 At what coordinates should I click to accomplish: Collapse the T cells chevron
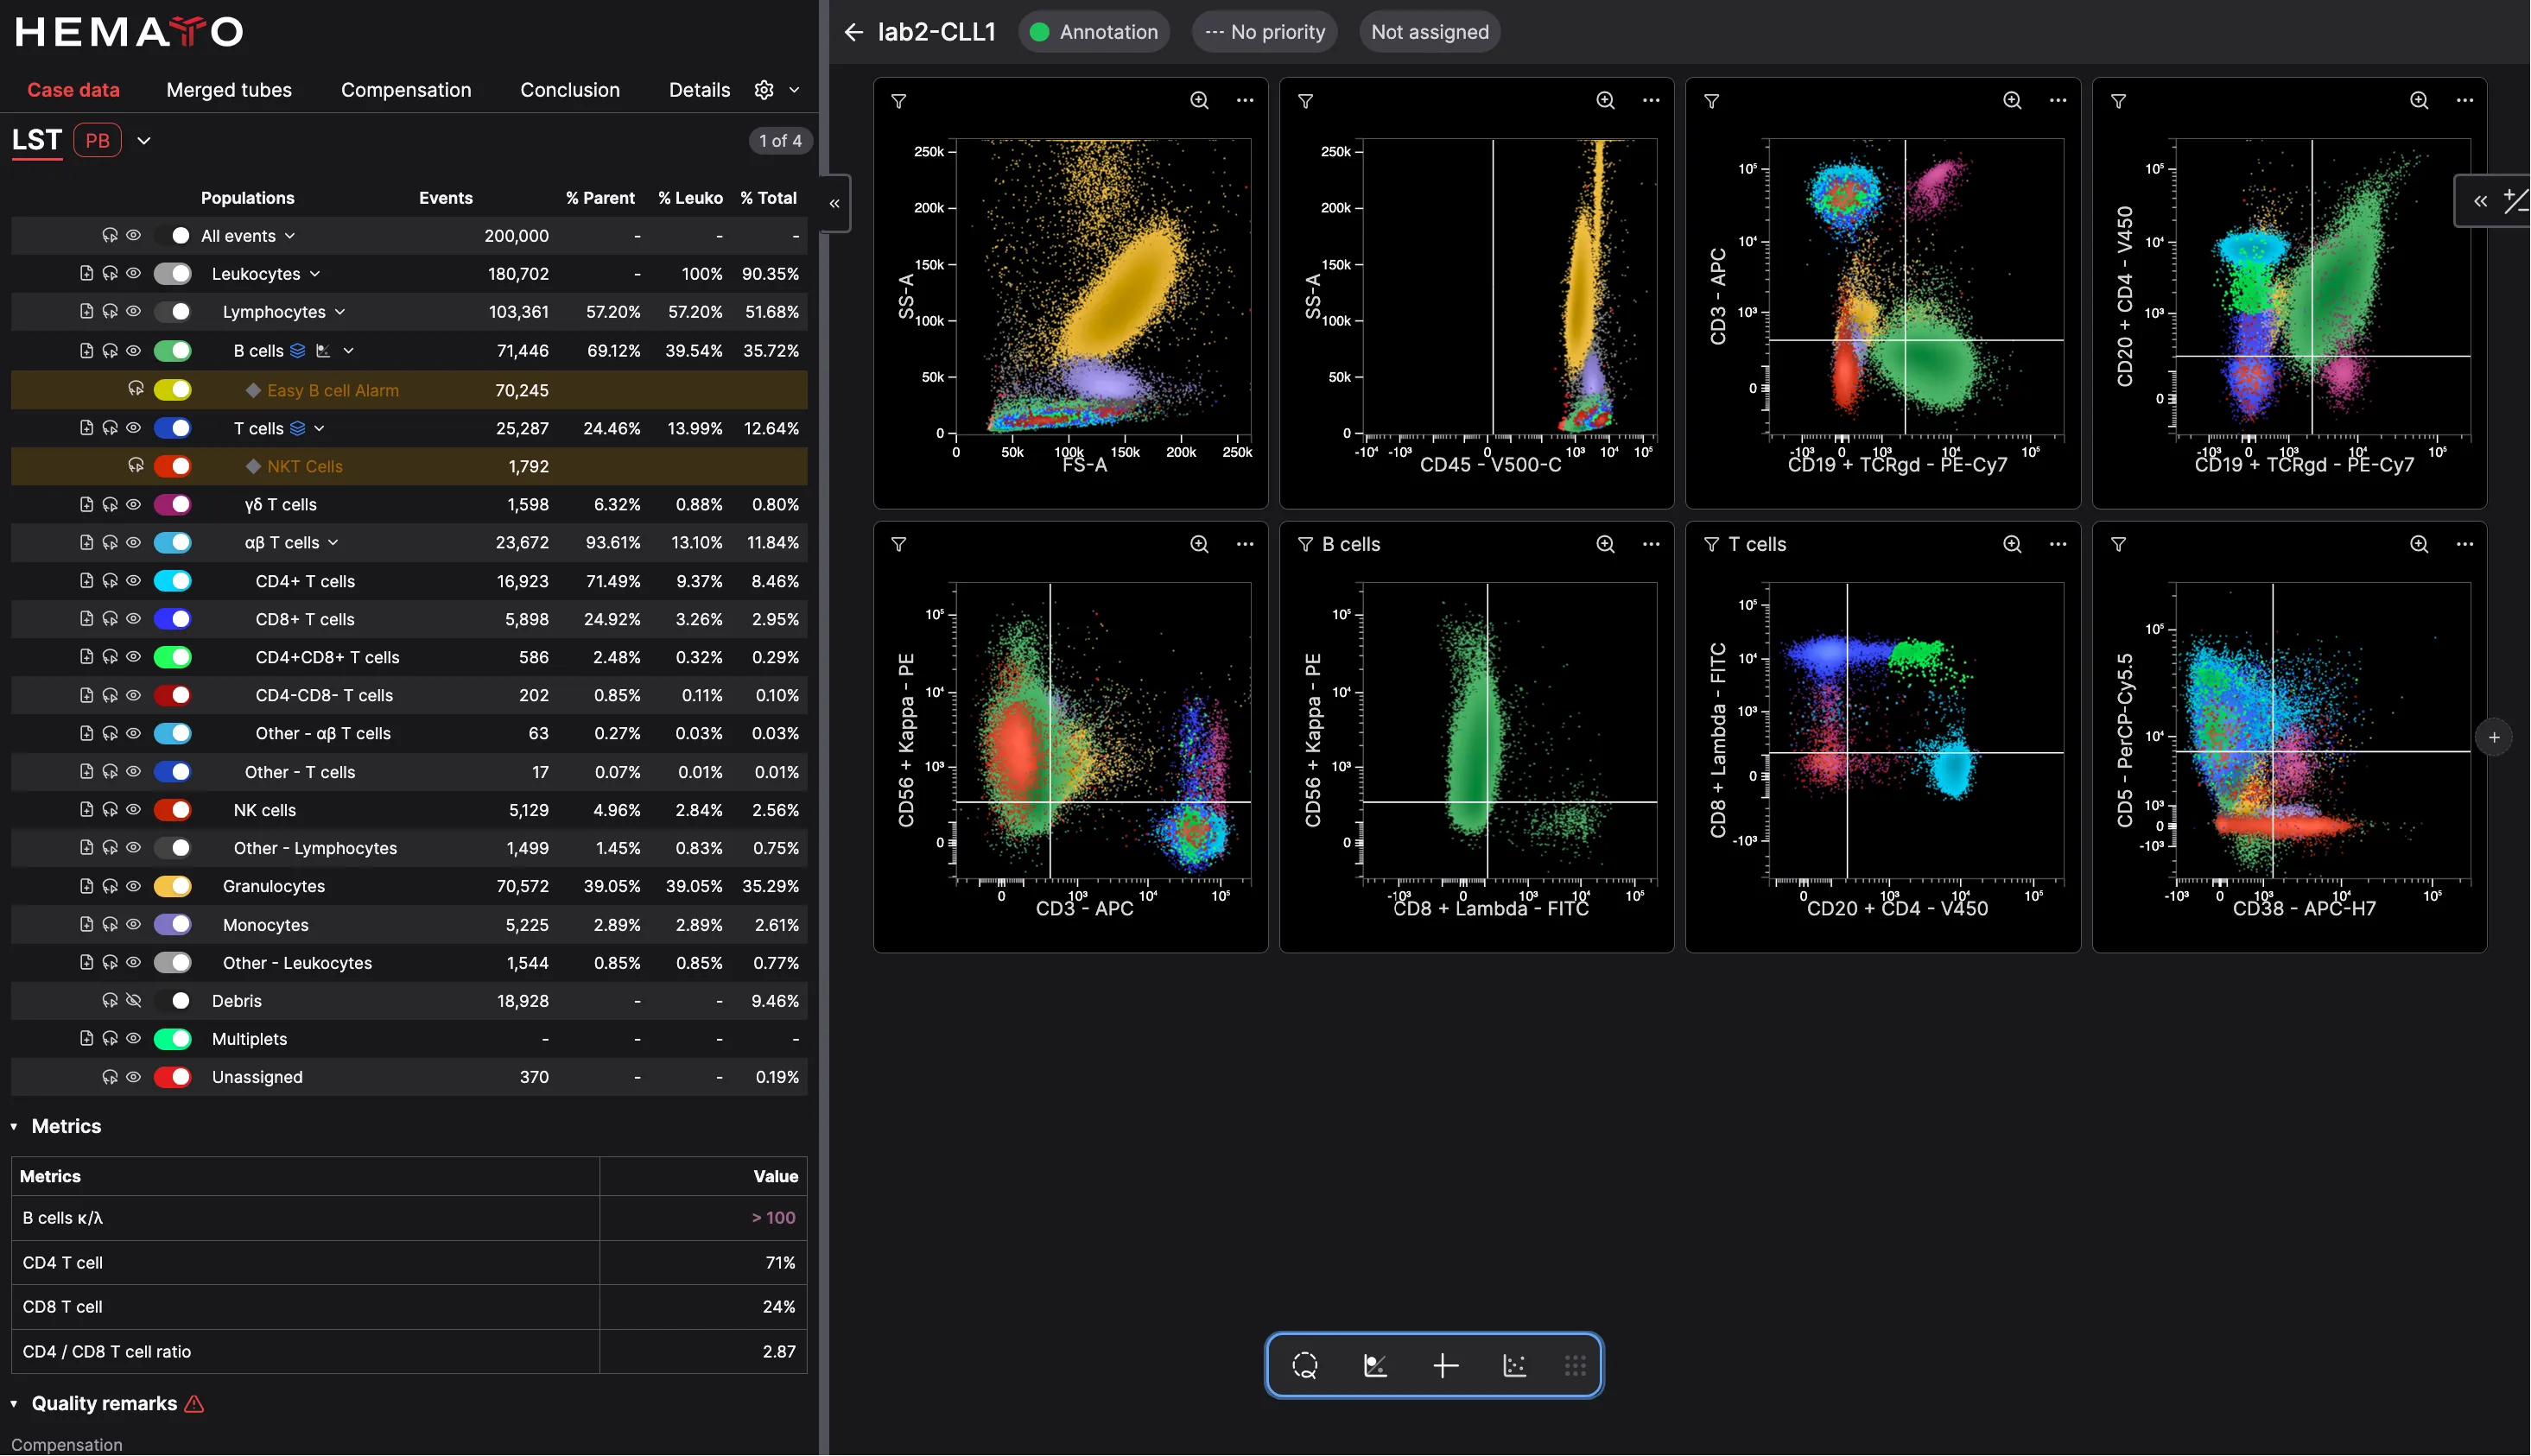tap(319, 428)
